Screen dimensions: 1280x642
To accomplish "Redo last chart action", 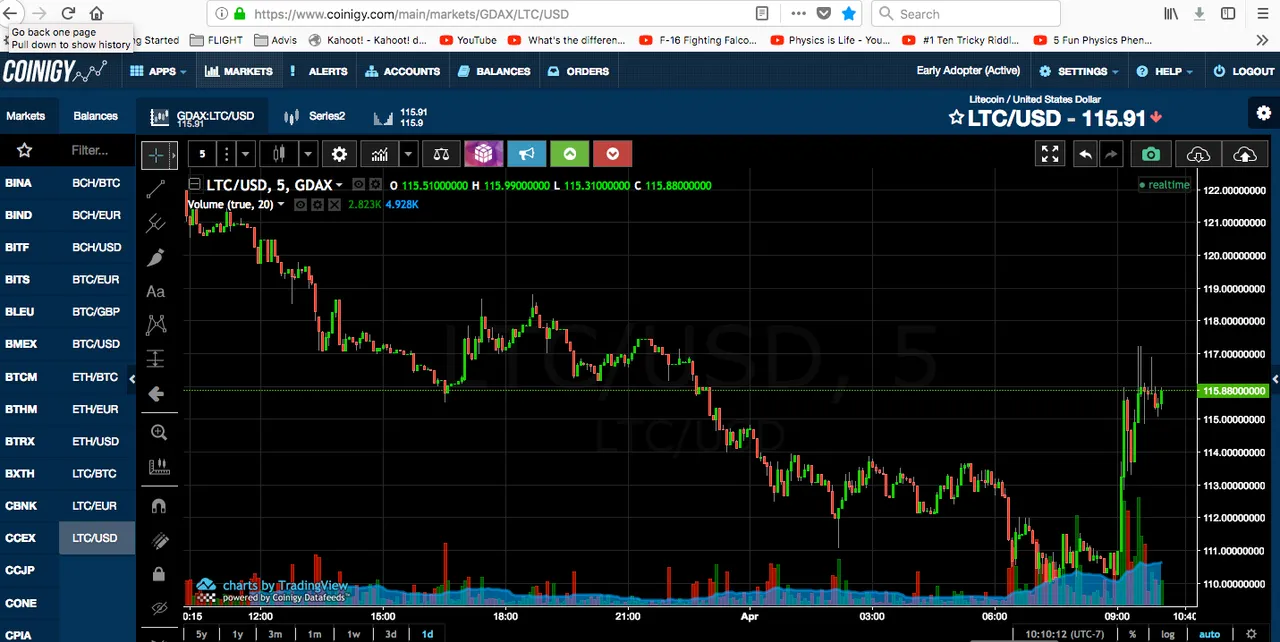I will point(1111,154).
